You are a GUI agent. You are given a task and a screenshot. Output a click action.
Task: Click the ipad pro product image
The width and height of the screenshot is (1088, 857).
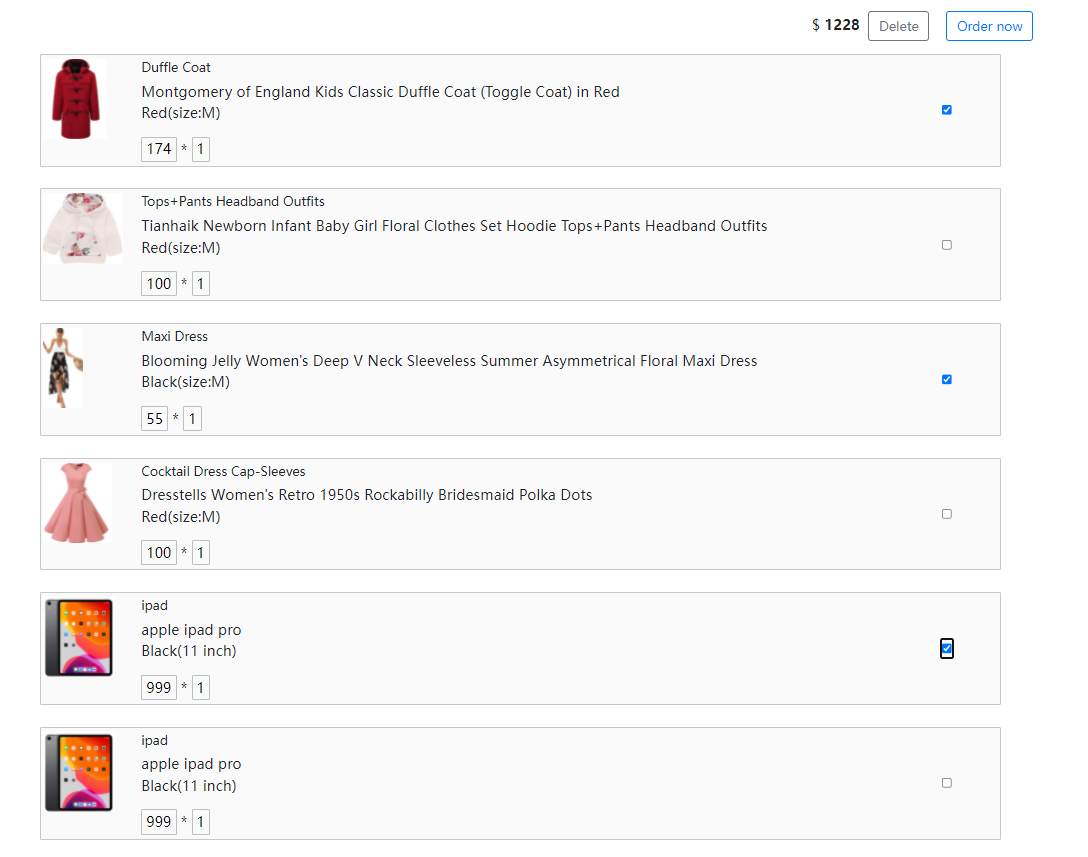(x=80, y=637)
